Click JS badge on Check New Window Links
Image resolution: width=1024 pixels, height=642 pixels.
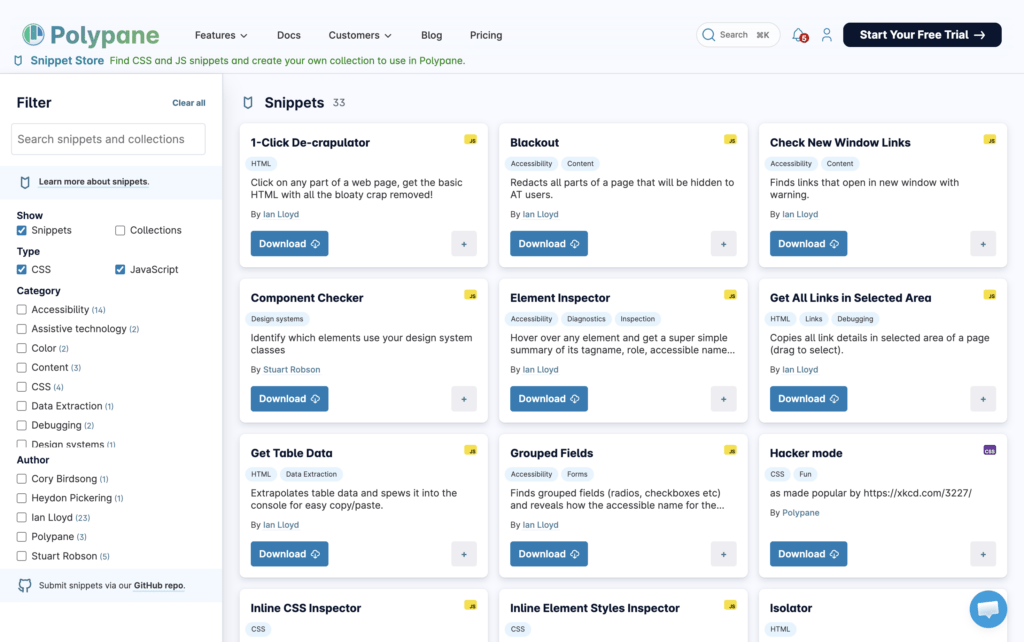click(x=989, y=140)
